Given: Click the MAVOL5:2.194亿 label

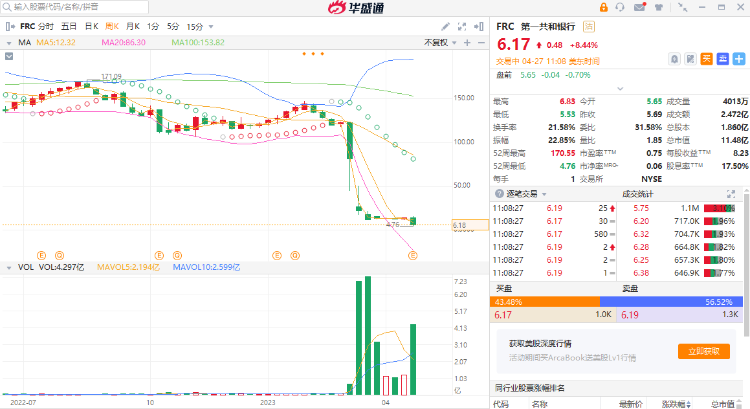Looking at the screenshot, I should click(128, 267).
